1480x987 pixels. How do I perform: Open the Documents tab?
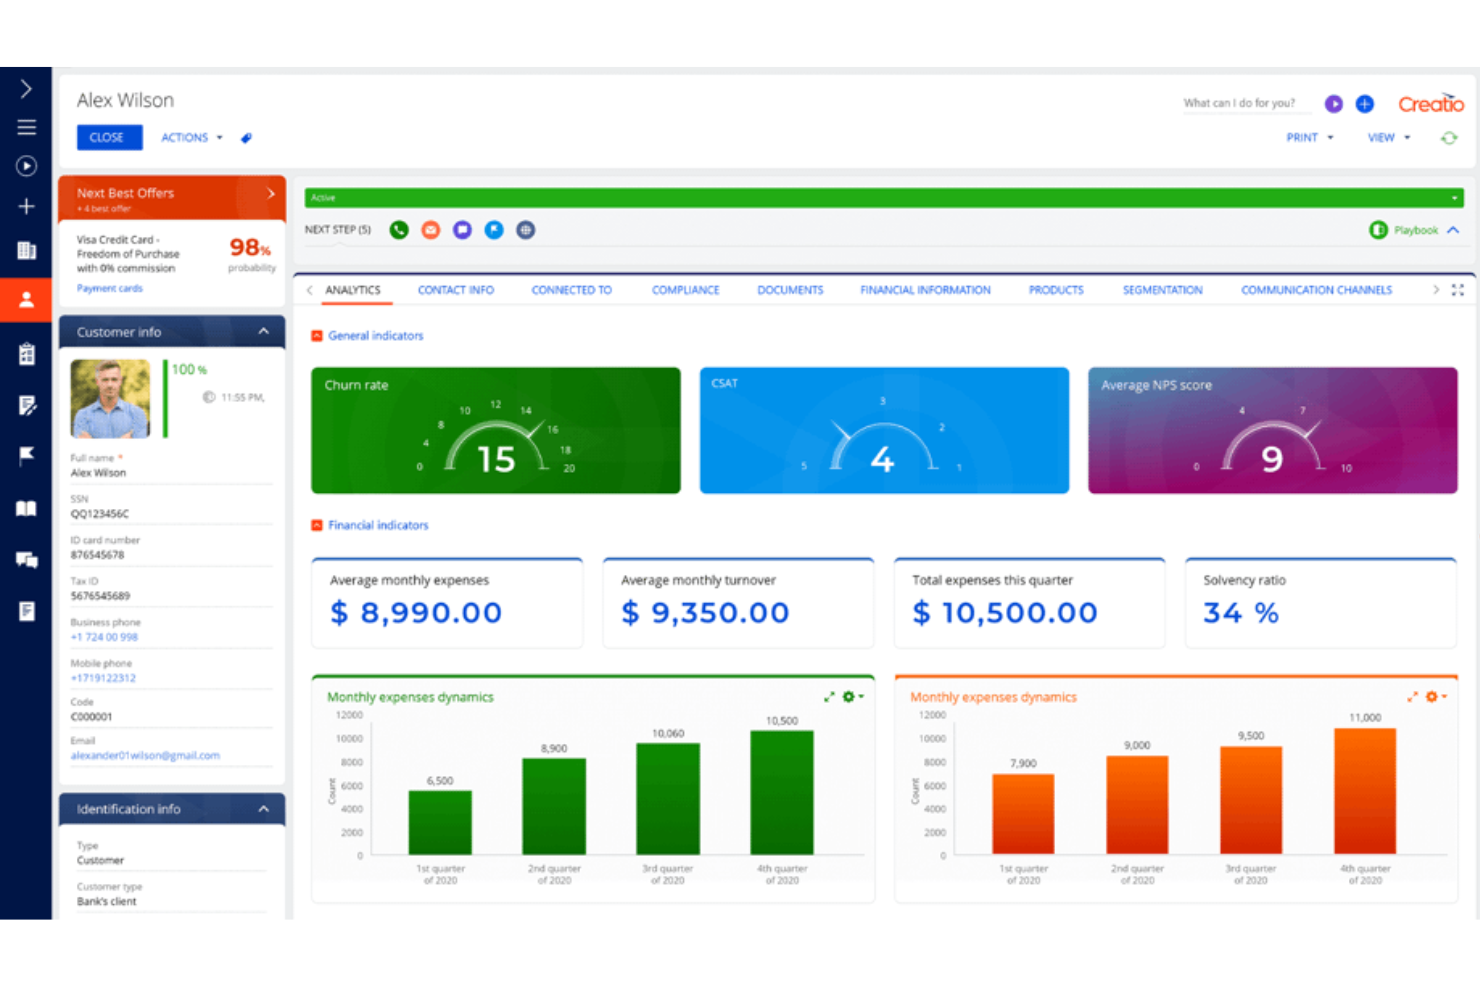pyautogui.click(x=790, y=289)
